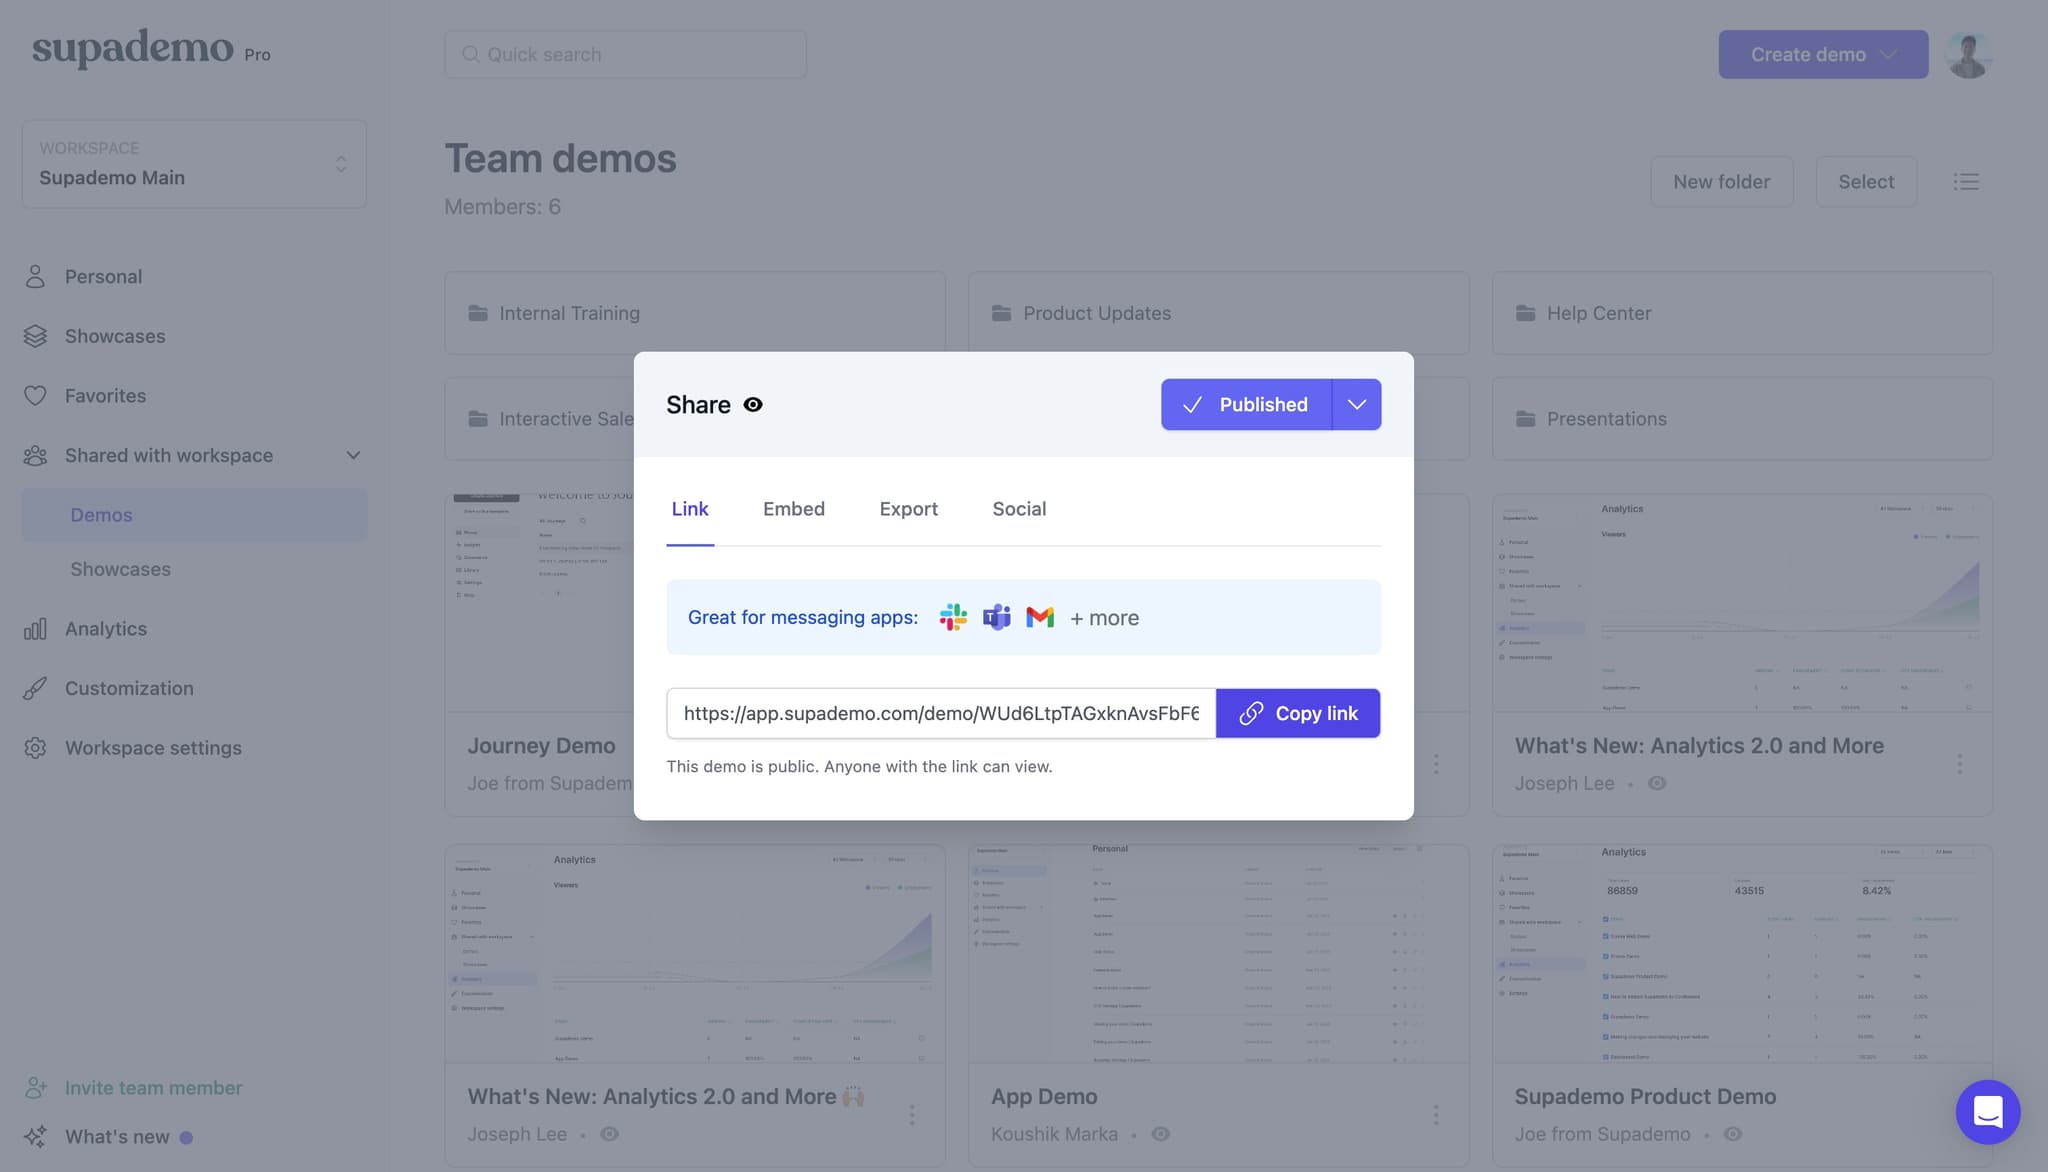
Task: Click the eye icon beside Joseph Lee
Action: click(1658, 783)
